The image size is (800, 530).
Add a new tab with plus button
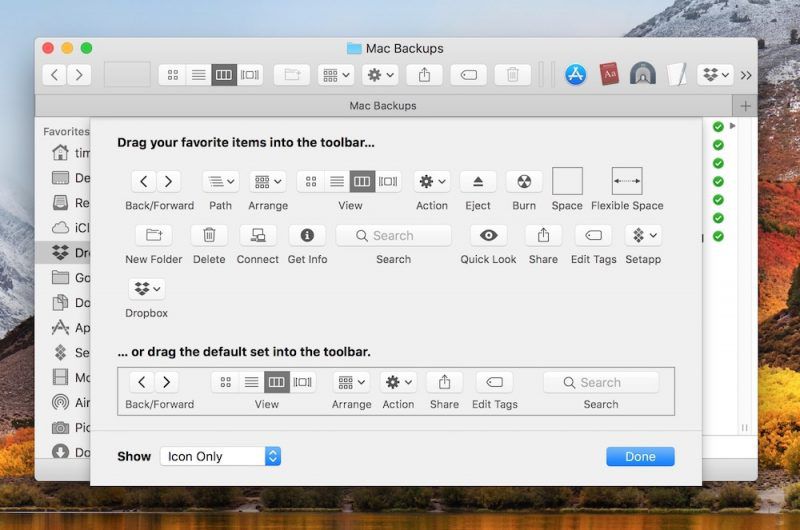coord(745,105)
